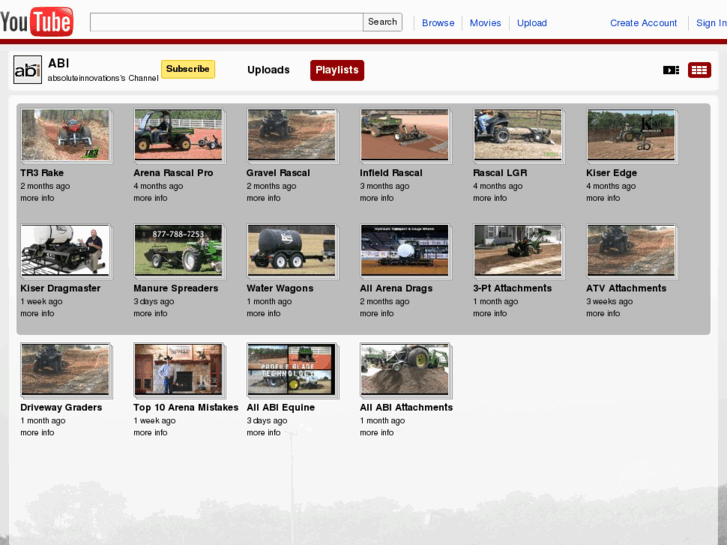This screenshot has height=545, width=727.
Task: Focus the YouTube search box
Action: point(226,22)
